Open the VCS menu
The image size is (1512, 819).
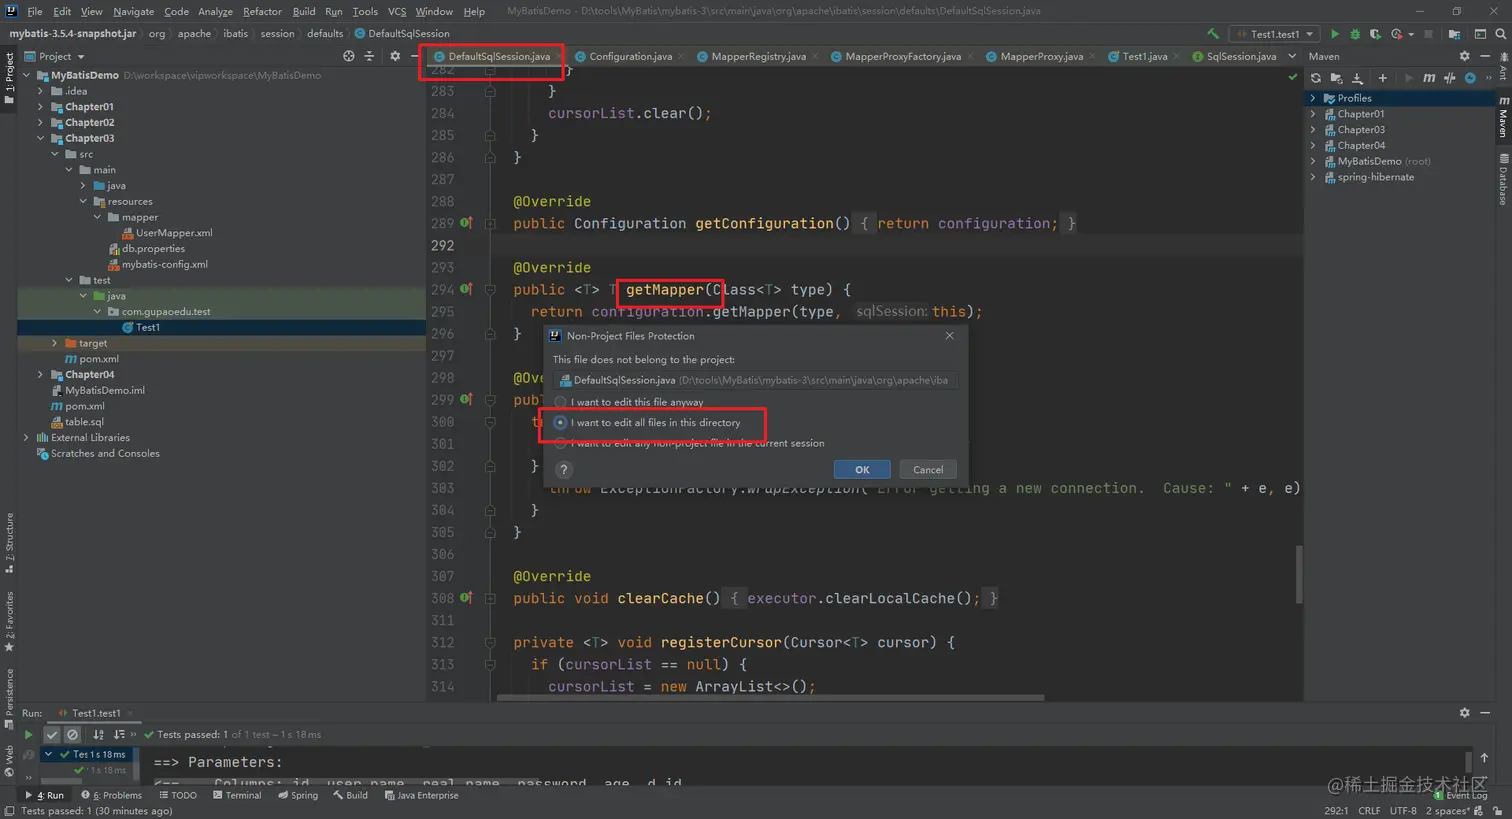coord(397,12)
